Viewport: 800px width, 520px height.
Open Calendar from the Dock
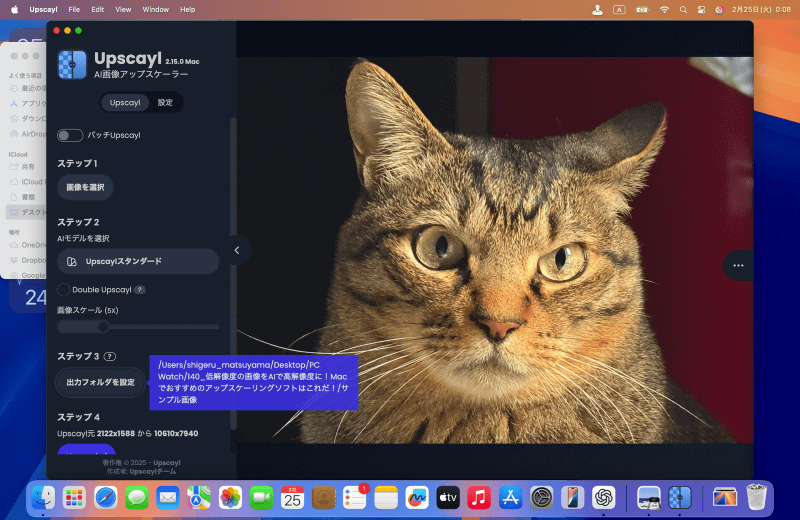coord(292,498)
